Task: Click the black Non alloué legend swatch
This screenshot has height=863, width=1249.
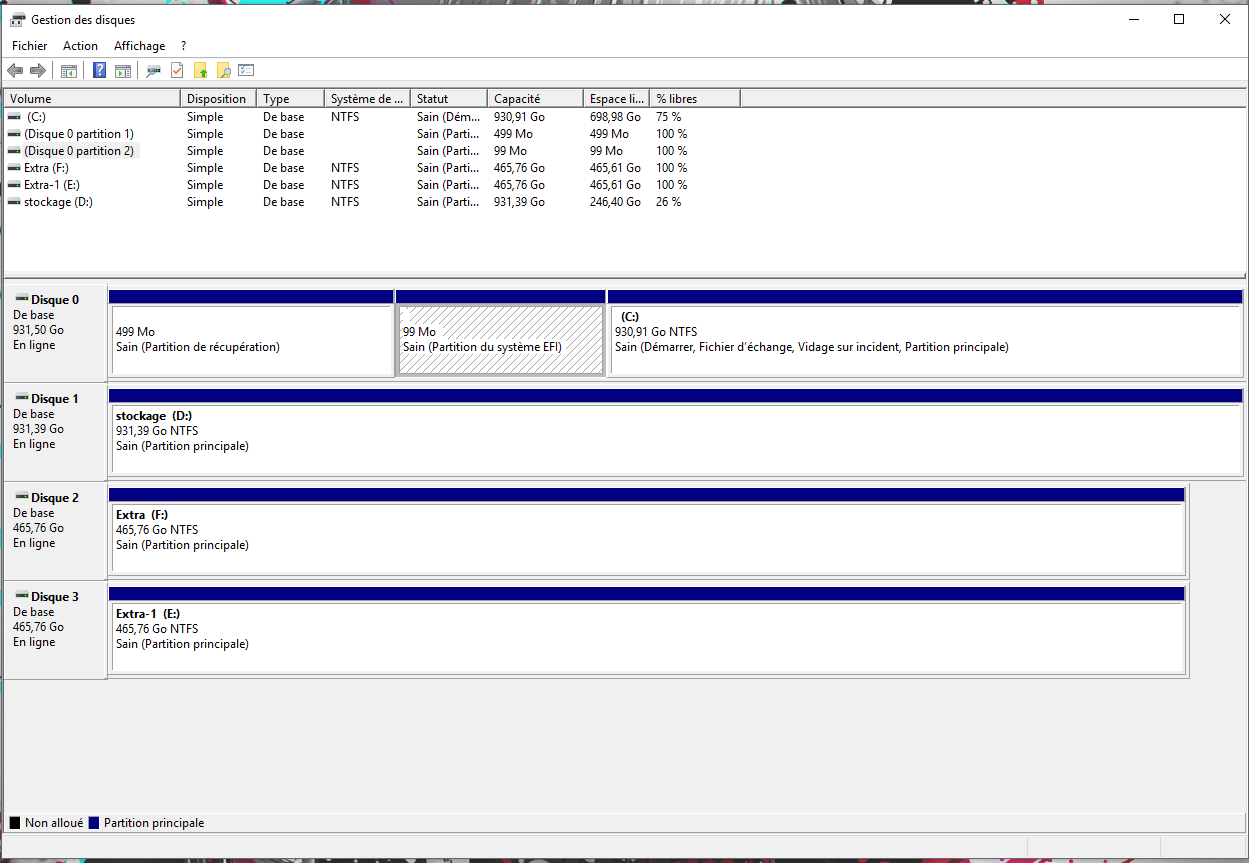Action: click(x=15, y=823)
